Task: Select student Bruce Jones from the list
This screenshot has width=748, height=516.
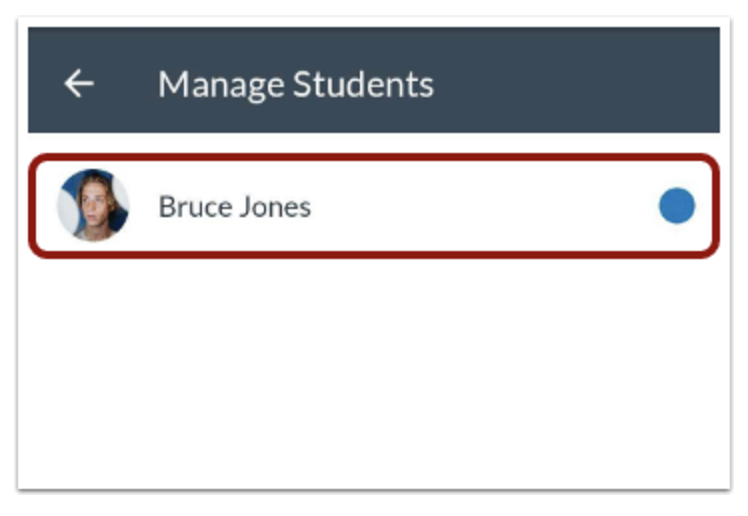Action: [x=374, y=206]
